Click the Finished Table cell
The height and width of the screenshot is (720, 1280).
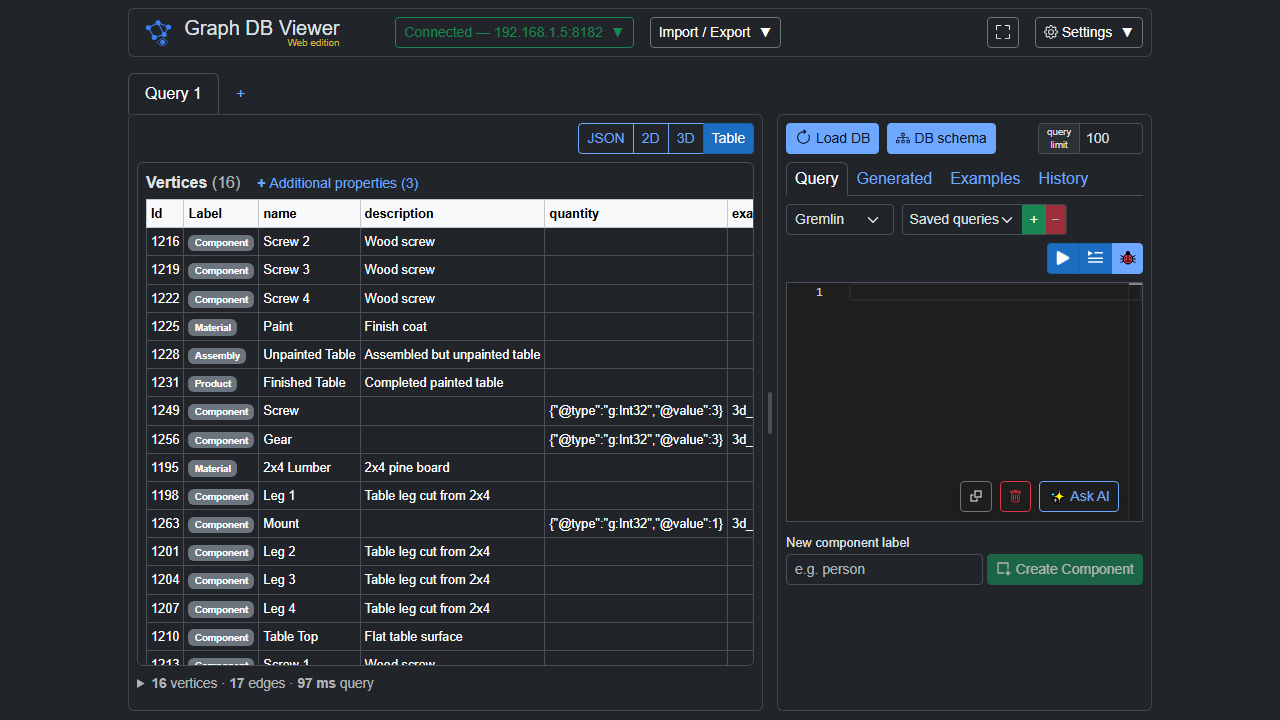tap(309, 382)
